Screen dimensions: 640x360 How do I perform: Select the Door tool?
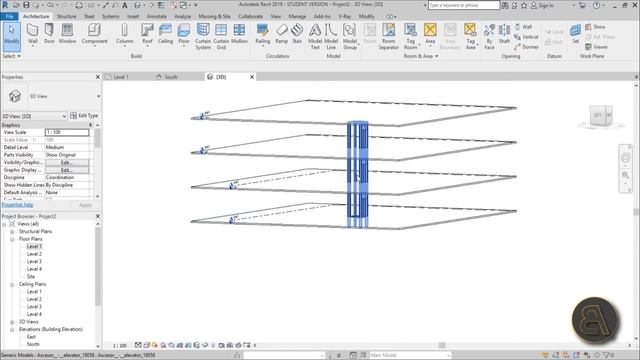click(49, 34)
